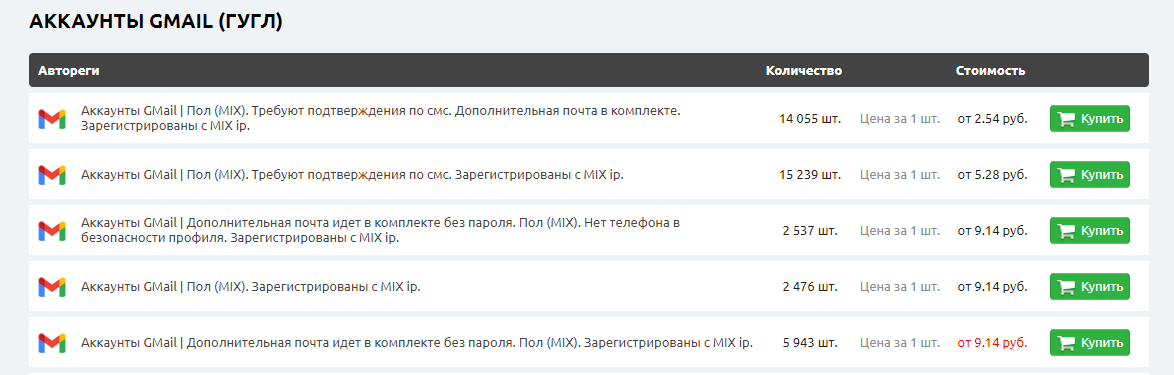Viewport: 1174px width, 375px height.
Task: Click price от 2.54 руб.
Action: click(993, 118)
